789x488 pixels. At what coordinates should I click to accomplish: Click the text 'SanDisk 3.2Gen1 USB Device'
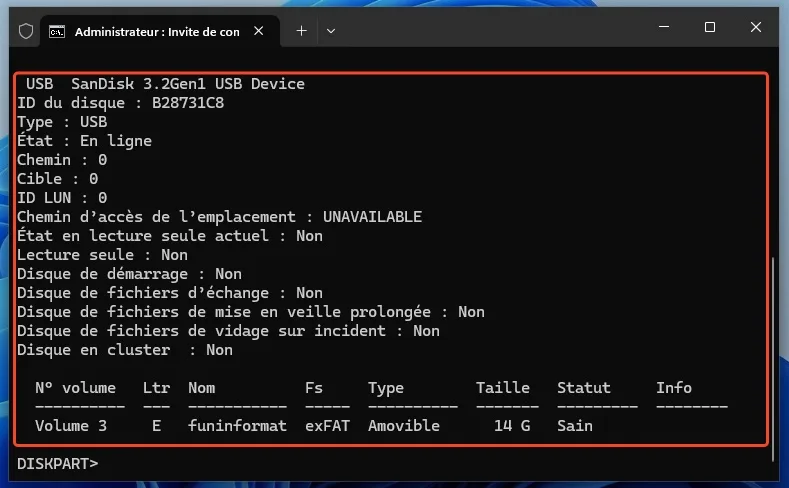tap(188, 84)
